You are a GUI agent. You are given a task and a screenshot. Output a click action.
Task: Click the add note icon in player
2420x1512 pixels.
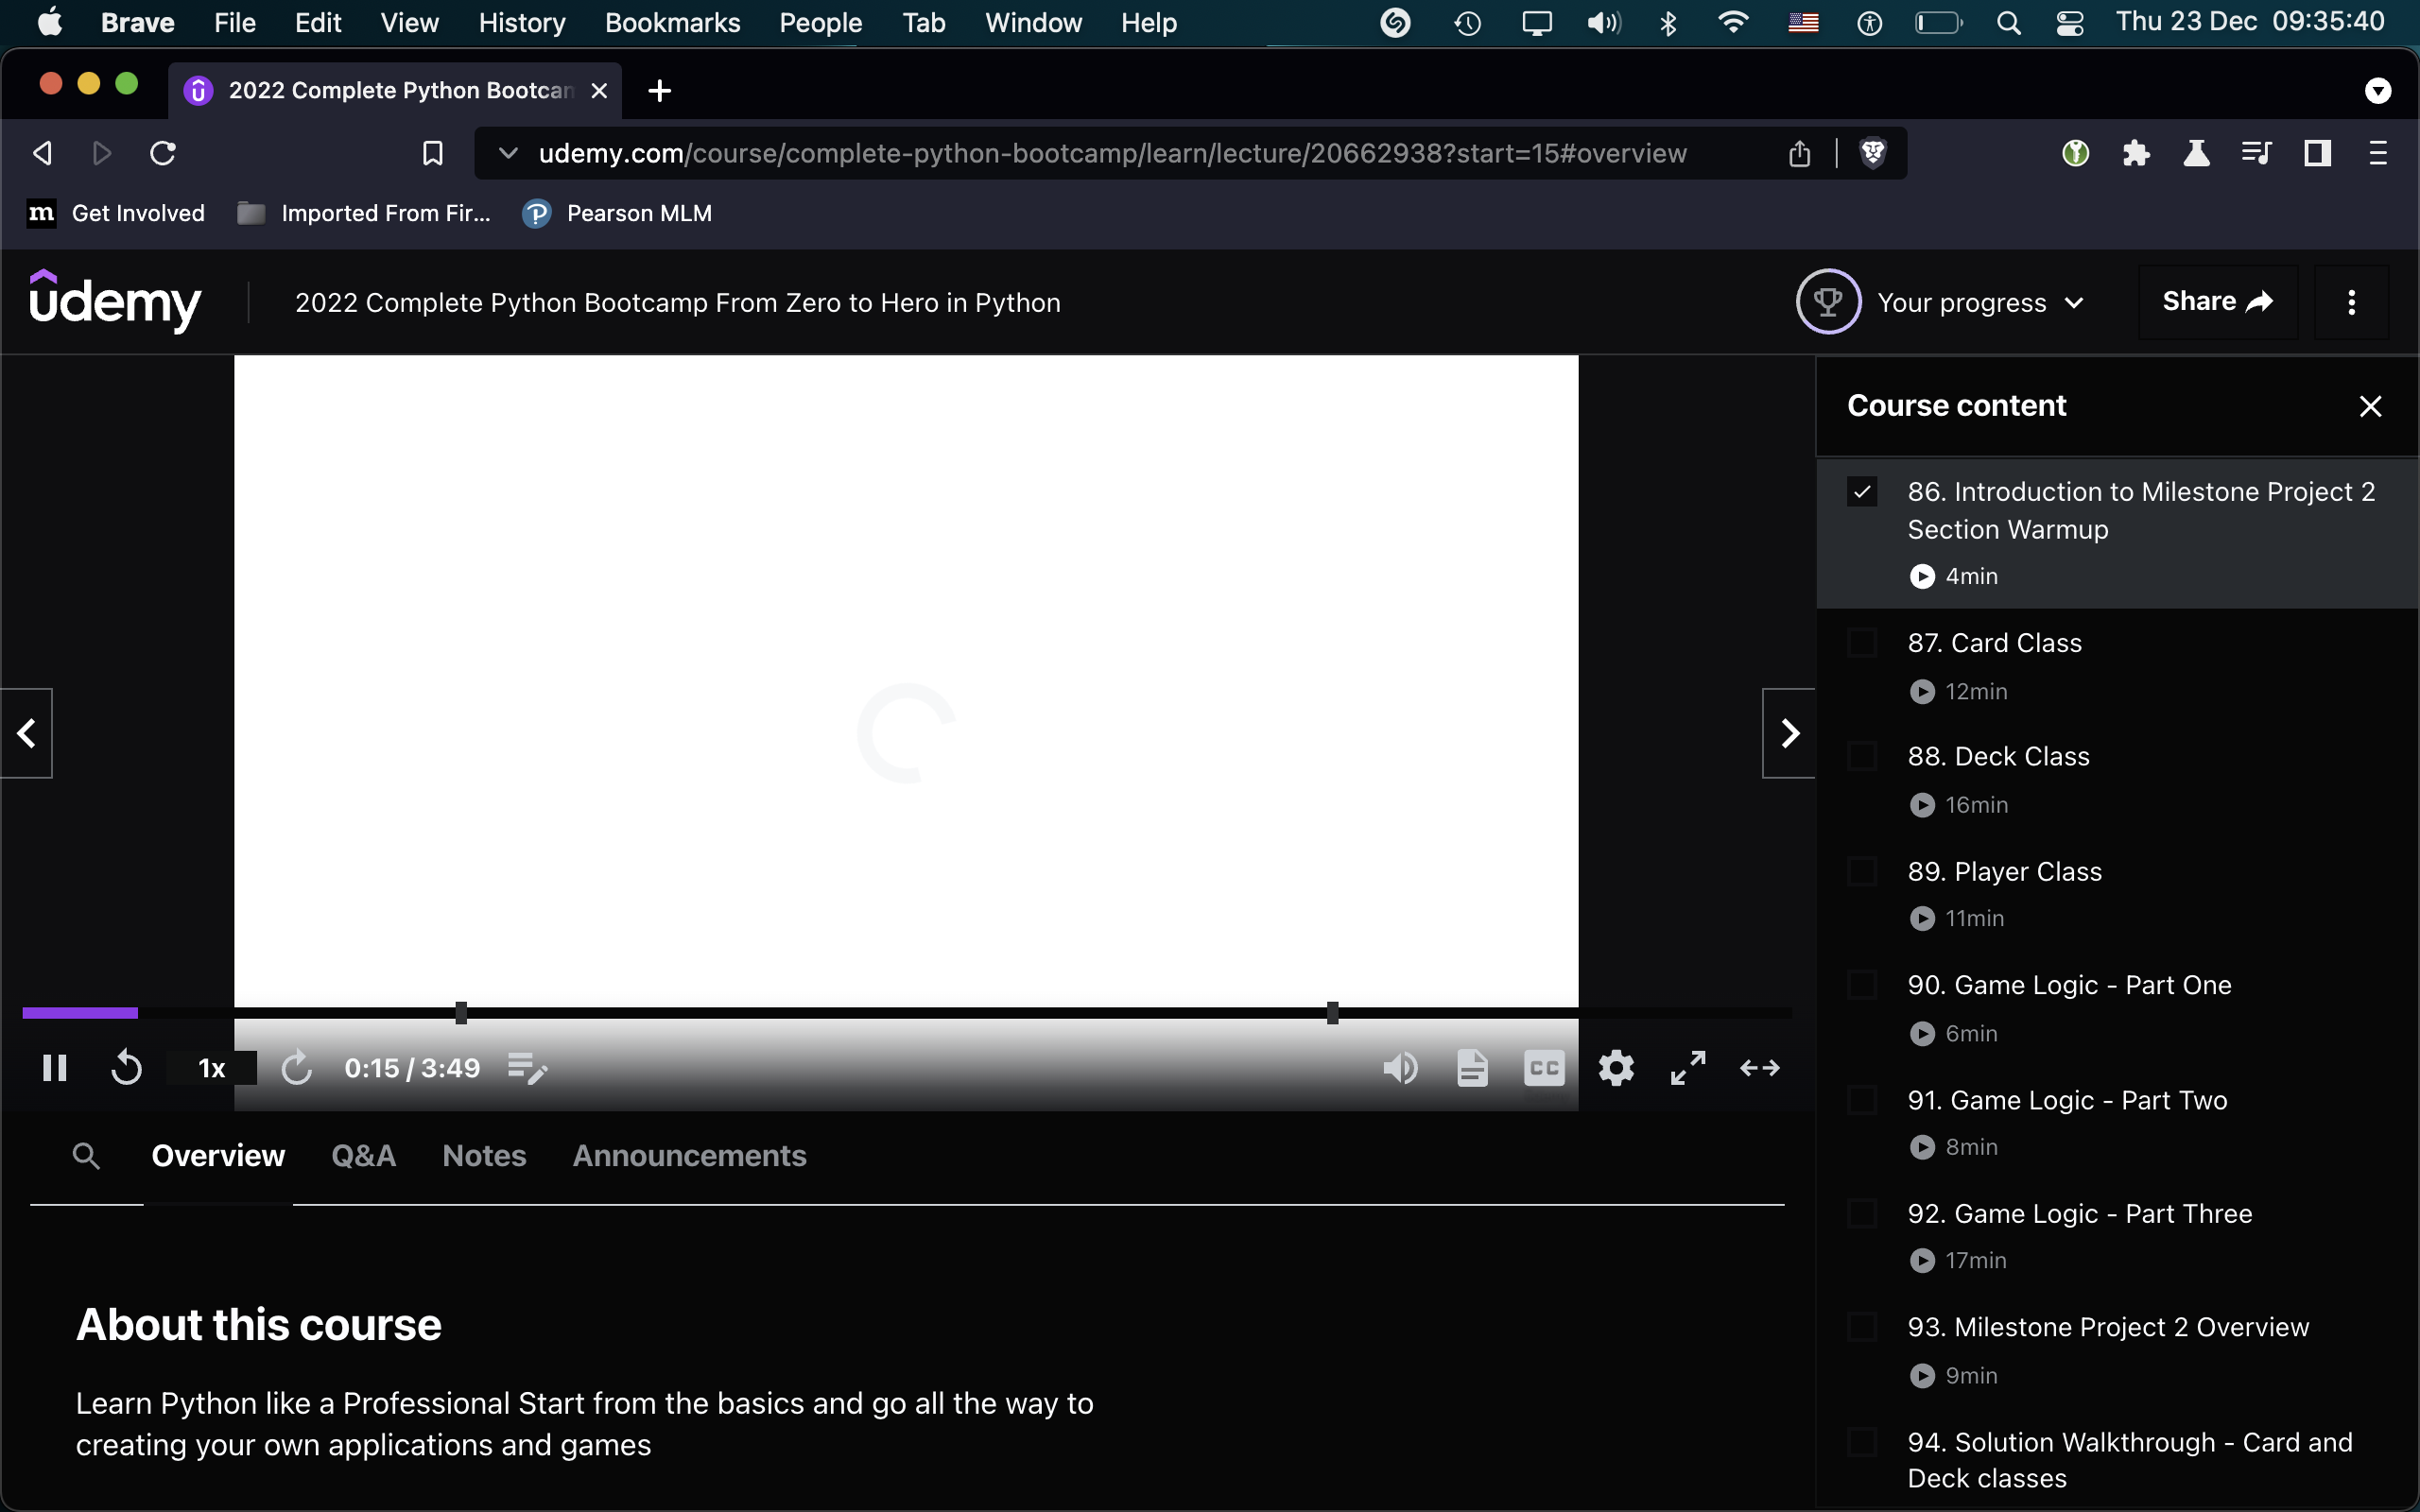527,1067
